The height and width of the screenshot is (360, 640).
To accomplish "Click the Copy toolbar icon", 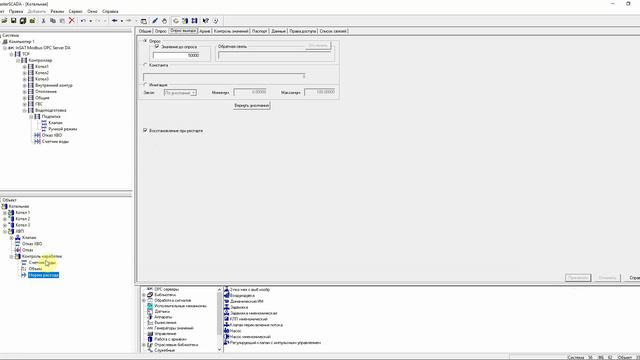I will coord(53,20).
